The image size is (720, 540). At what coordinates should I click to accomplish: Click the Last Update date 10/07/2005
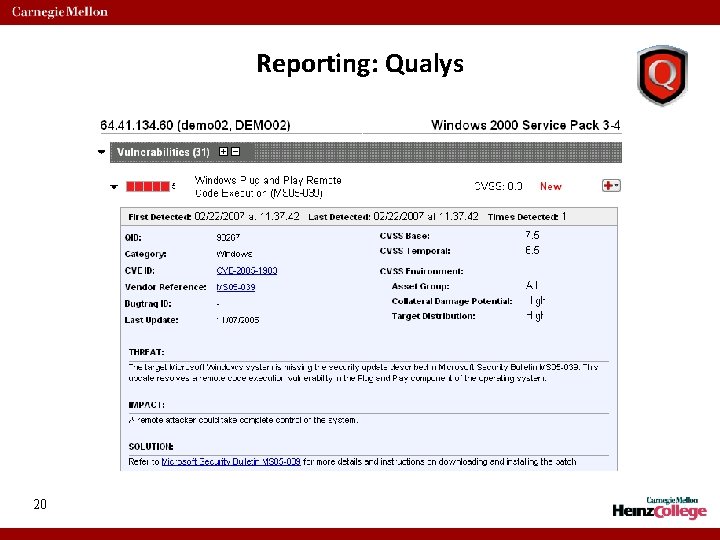[x=237, y=320]
